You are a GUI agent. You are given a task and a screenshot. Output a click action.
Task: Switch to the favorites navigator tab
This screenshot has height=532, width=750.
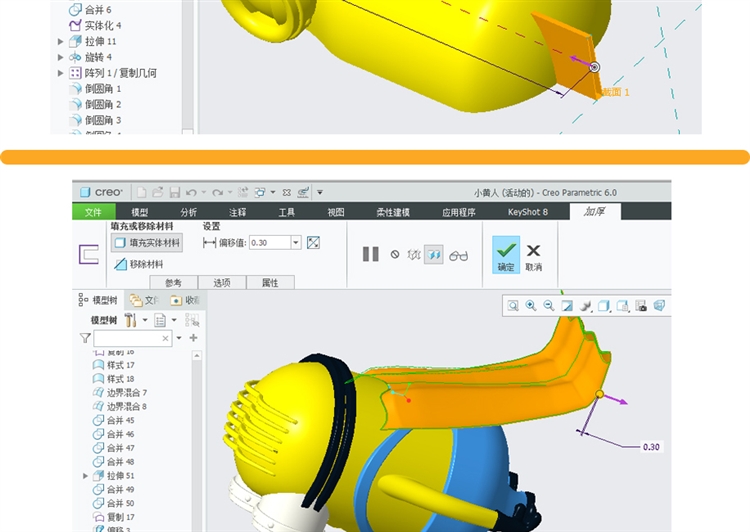185,300
